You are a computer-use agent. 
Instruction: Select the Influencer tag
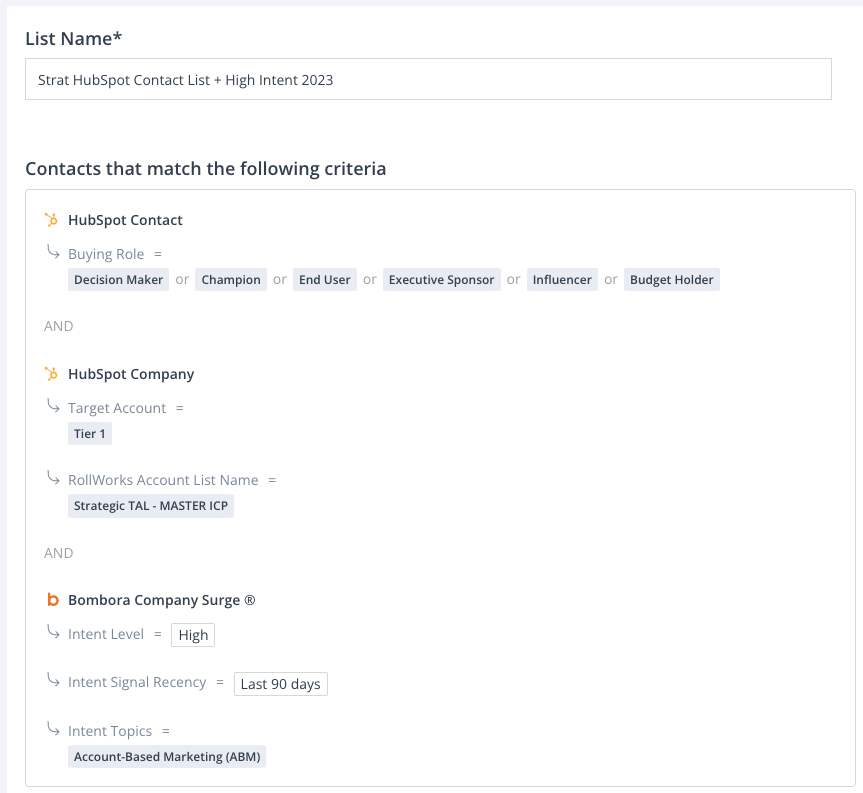(562, 280)
